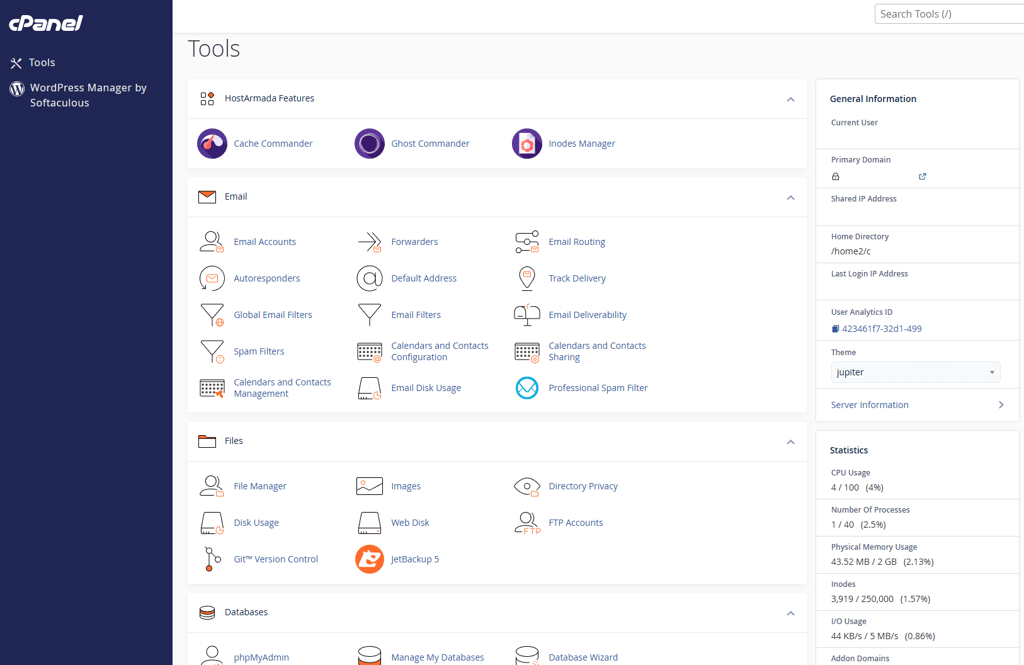
Task: Focus the Search Tools input field
Action: [x=949, y=14]
